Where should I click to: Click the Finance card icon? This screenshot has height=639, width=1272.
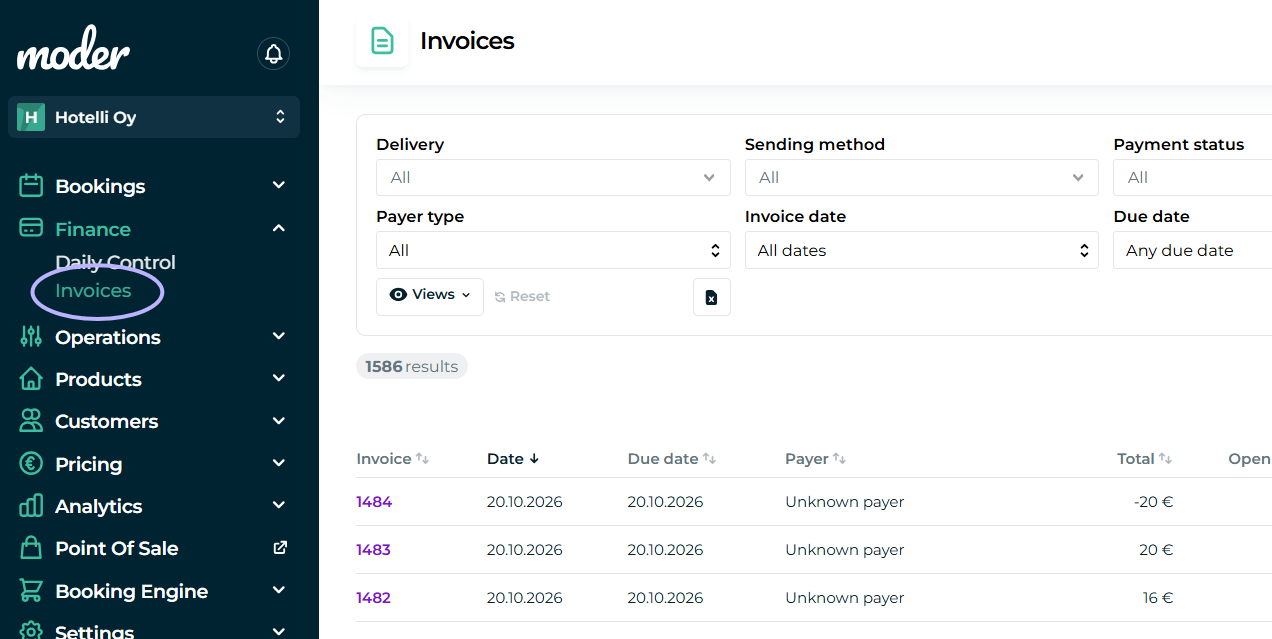pyautogui.click(x=31, y=228)
